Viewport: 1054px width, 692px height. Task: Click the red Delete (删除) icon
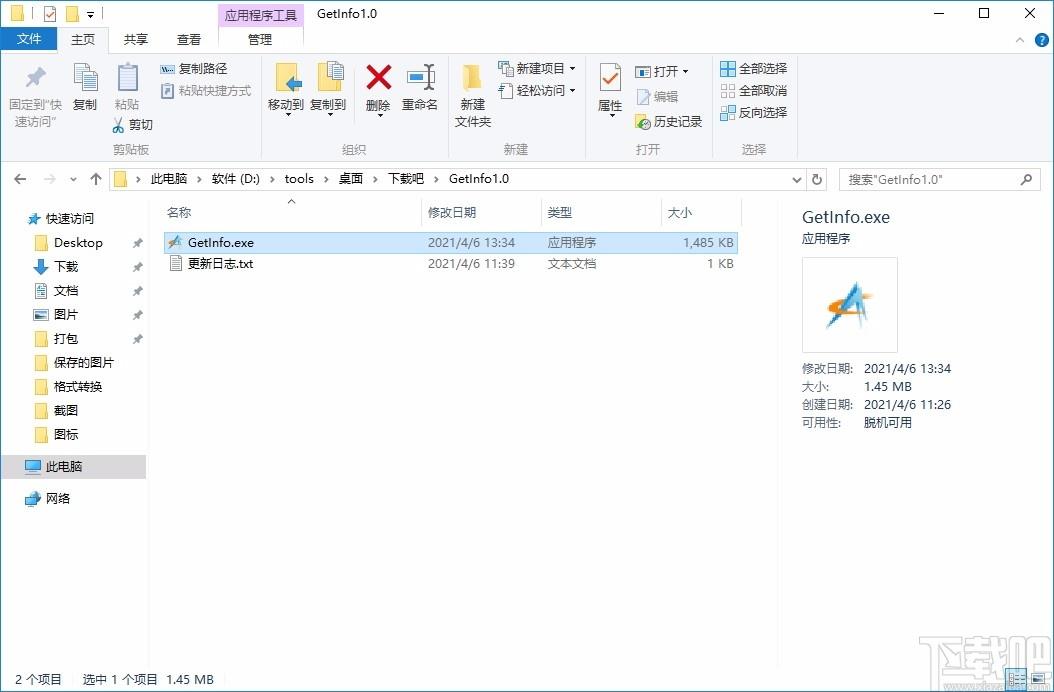point(378,77)
